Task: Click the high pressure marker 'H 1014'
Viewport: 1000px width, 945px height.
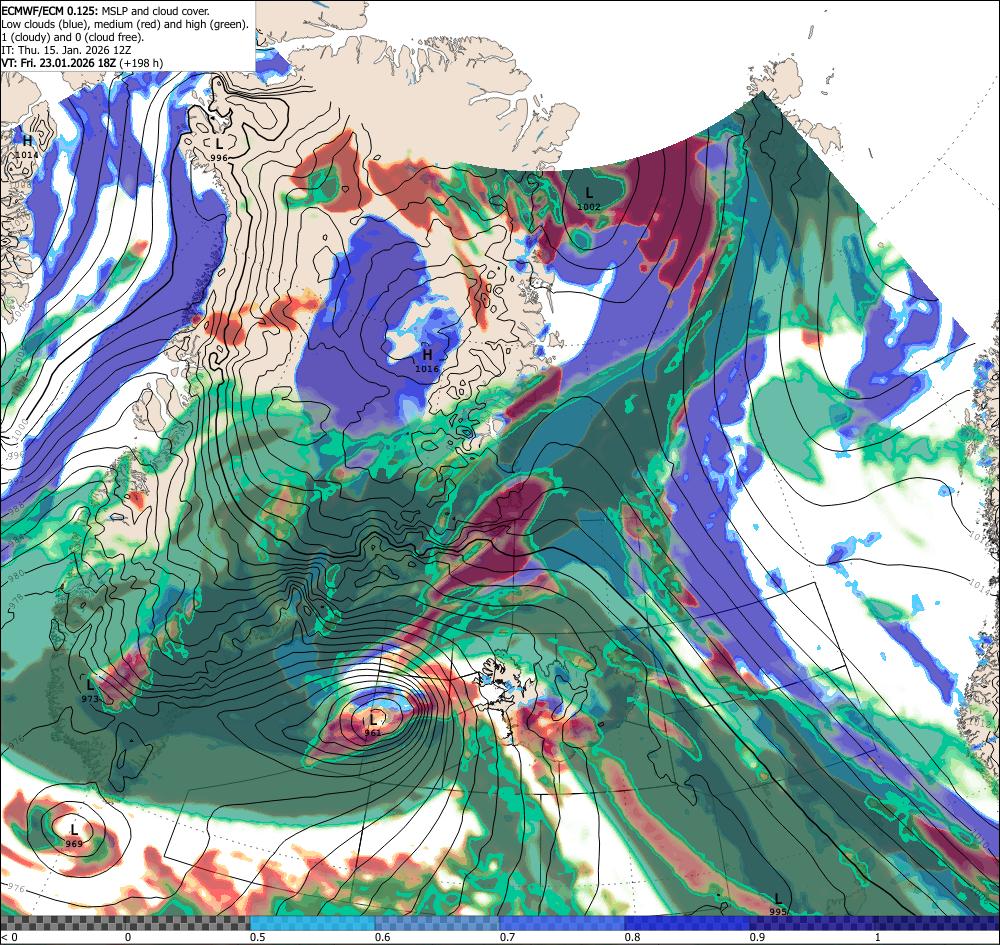Action: pos(27,147)
